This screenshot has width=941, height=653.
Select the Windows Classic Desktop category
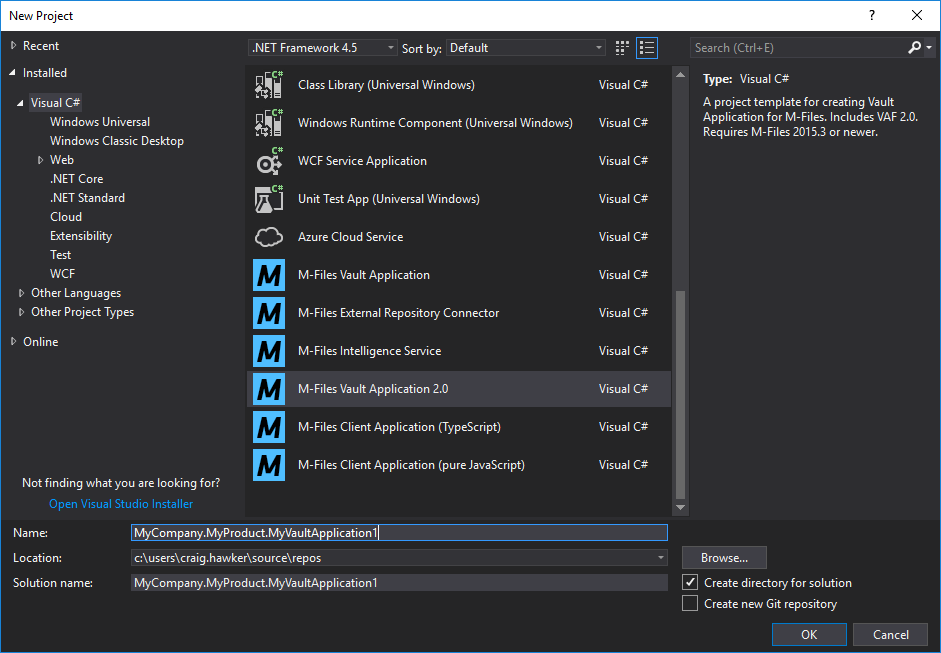click(x=116, y=140)
